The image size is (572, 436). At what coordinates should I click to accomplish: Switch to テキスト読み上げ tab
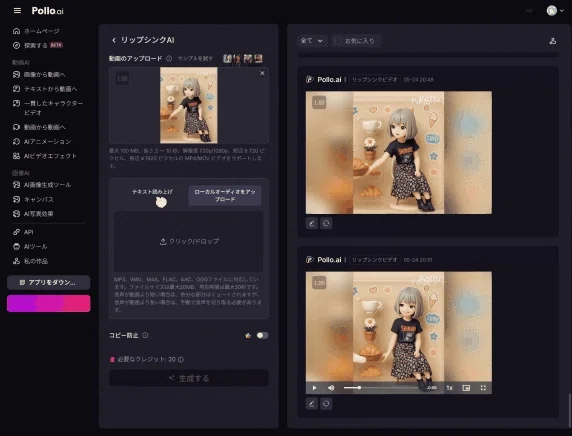pos(152,192)
